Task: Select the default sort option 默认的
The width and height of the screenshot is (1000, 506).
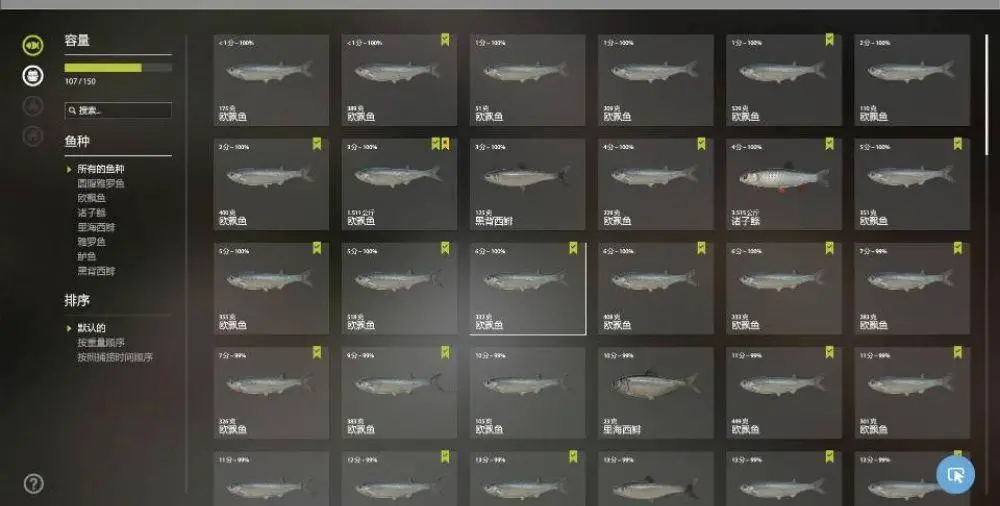Action: [x=91, y=328]
